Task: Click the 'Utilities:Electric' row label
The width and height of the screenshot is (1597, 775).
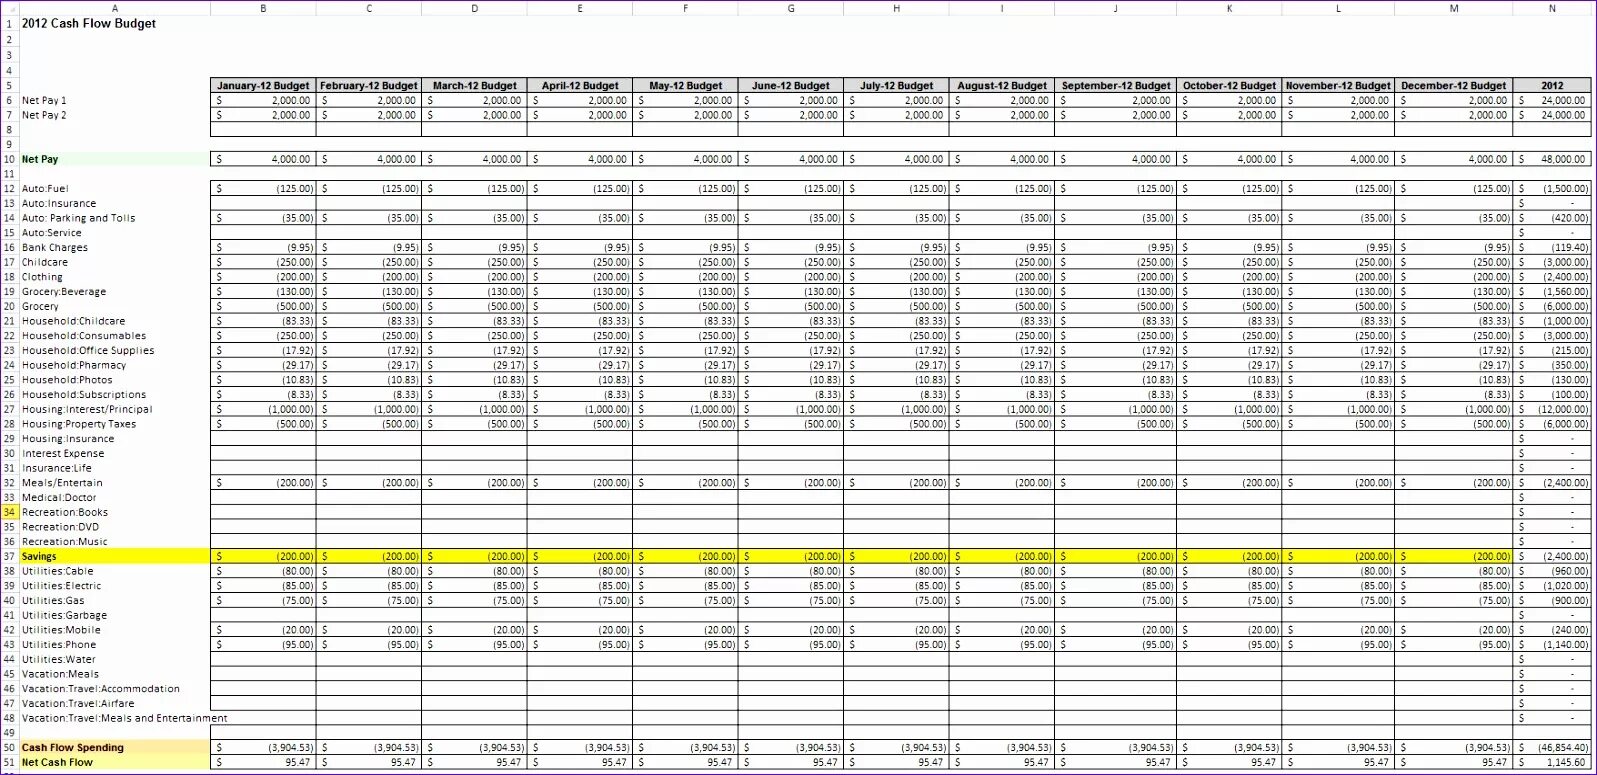Action: [61, 586]
